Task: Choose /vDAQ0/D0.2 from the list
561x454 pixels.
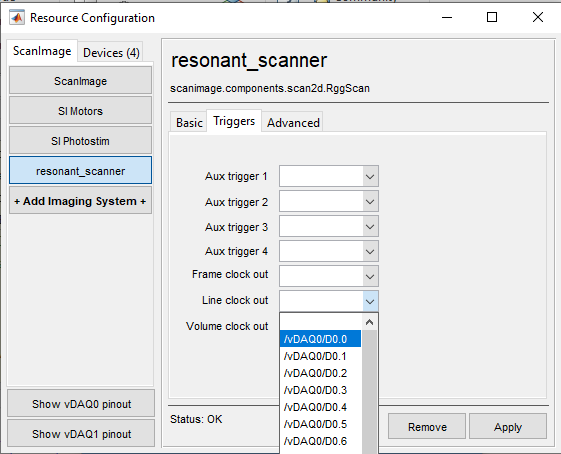Action: tap(320, 373)
